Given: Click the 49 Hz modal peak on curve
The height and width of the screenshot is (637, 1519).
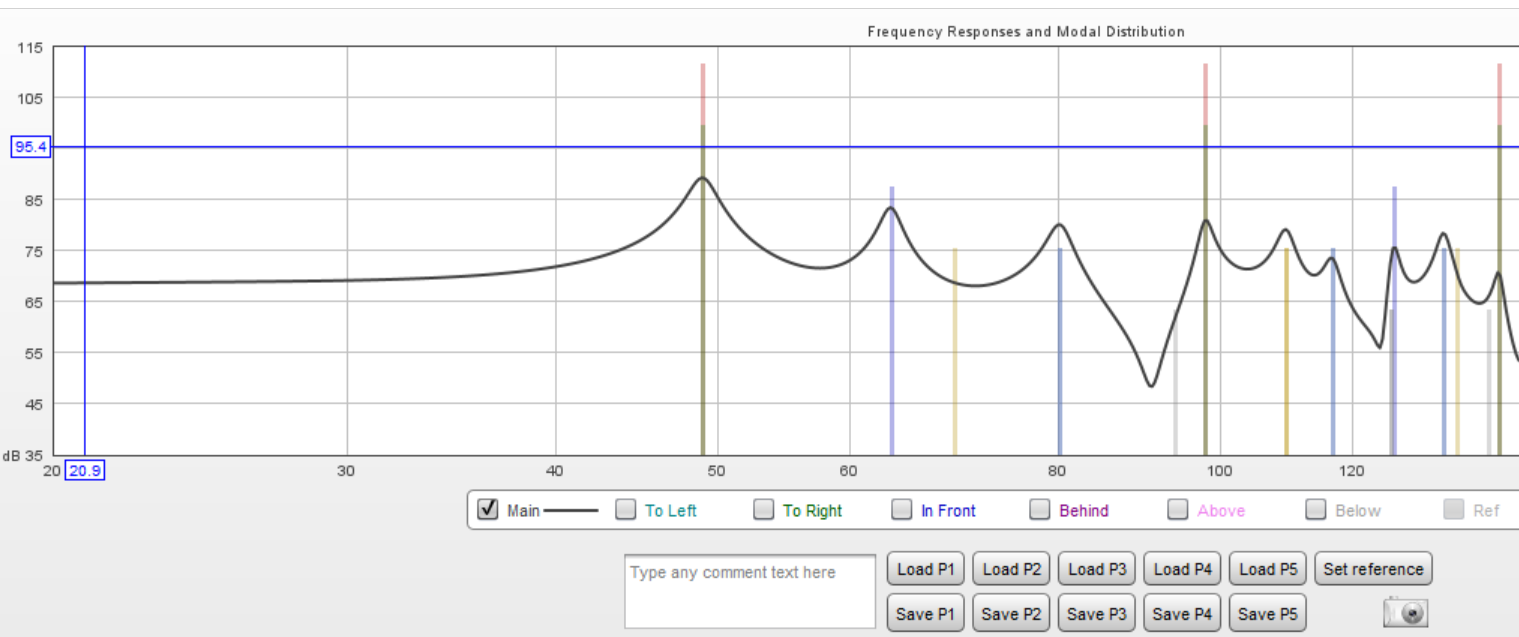Looking at the screenshot, I should click(702, 178).
